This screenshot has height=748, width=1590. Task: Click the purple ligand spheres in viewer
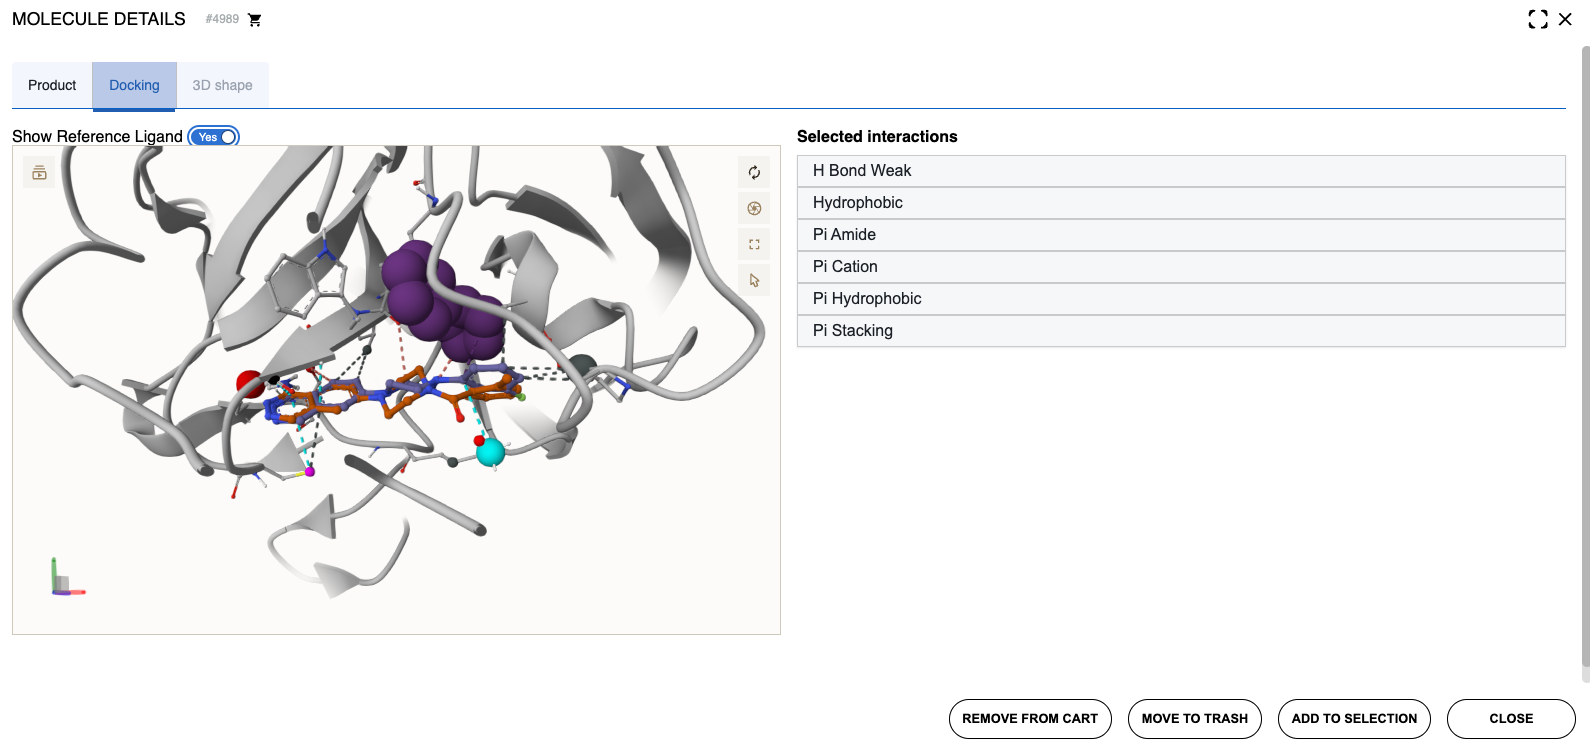tap(440, 300)
